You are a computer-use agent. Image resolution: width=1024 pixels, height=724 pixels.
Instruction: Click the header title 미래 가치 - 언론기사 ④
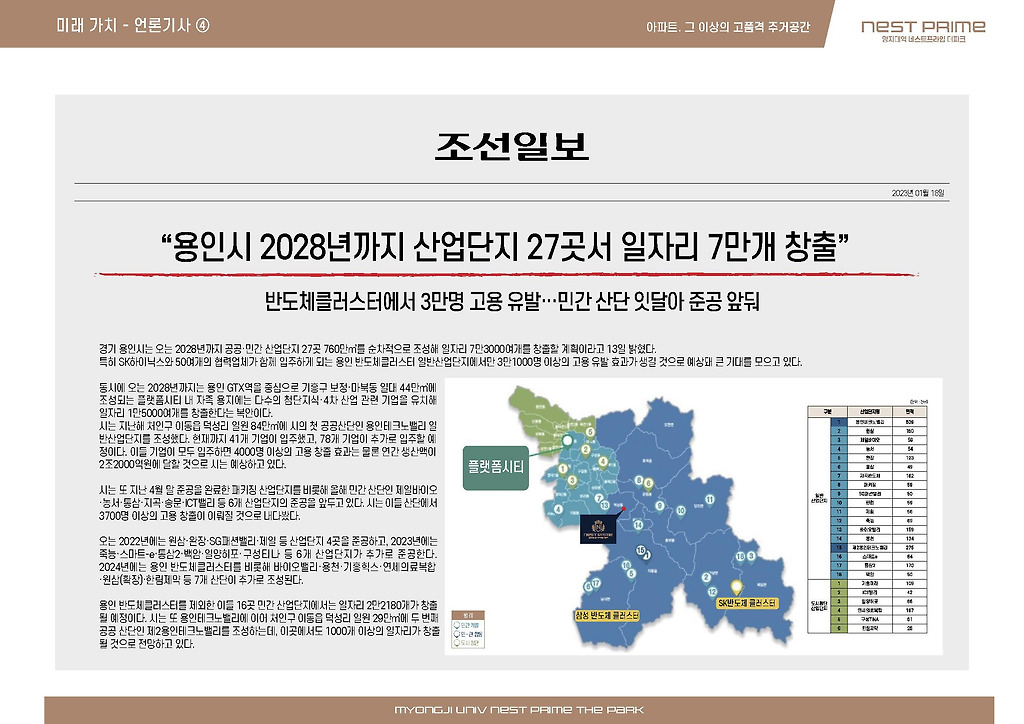[133, 25]
